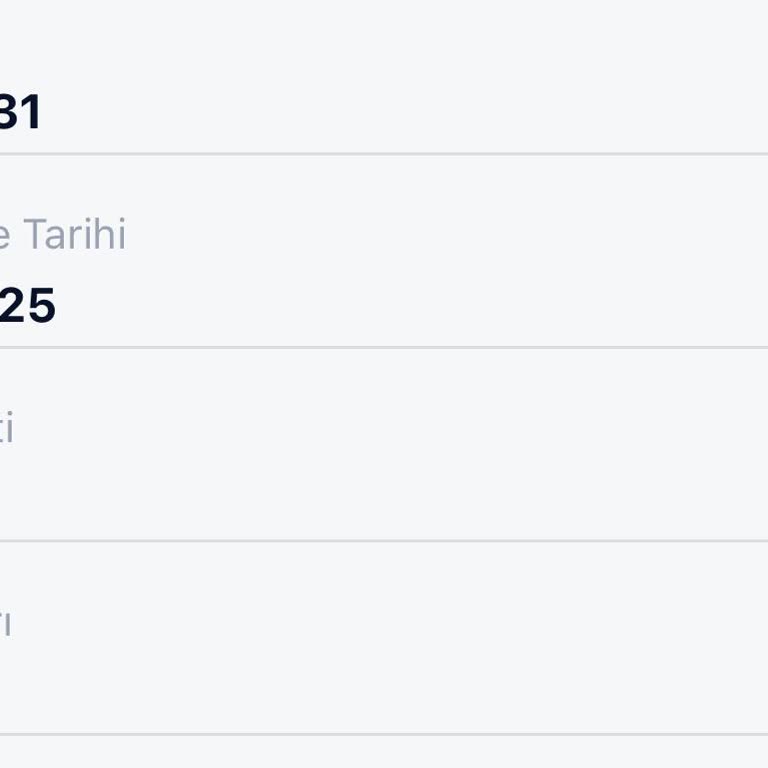Image resolution: width=768 pixels, height=768 pixels.
Task: Click the bold value ending in 25
Action: [x=27, y=305]
